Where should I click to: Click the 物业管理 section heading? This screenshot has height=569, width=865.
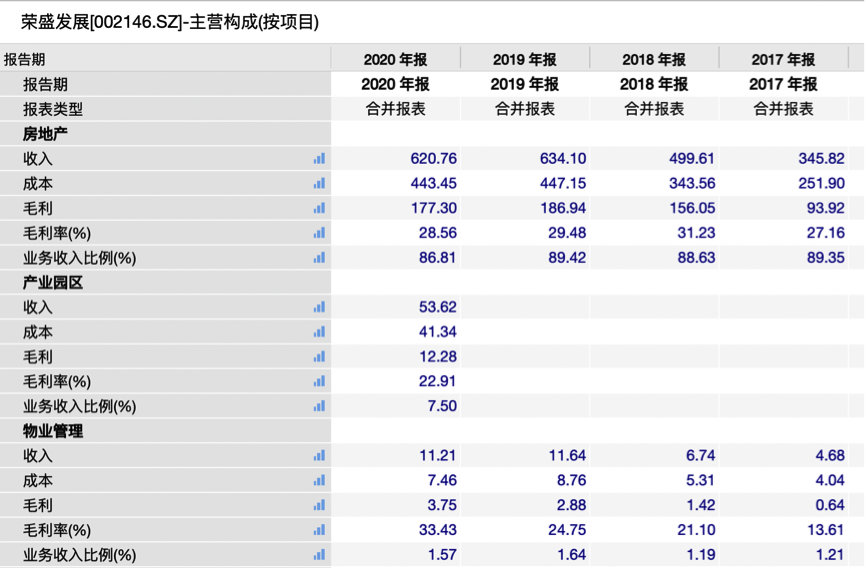pyautogui.click(x=53, y=431)
